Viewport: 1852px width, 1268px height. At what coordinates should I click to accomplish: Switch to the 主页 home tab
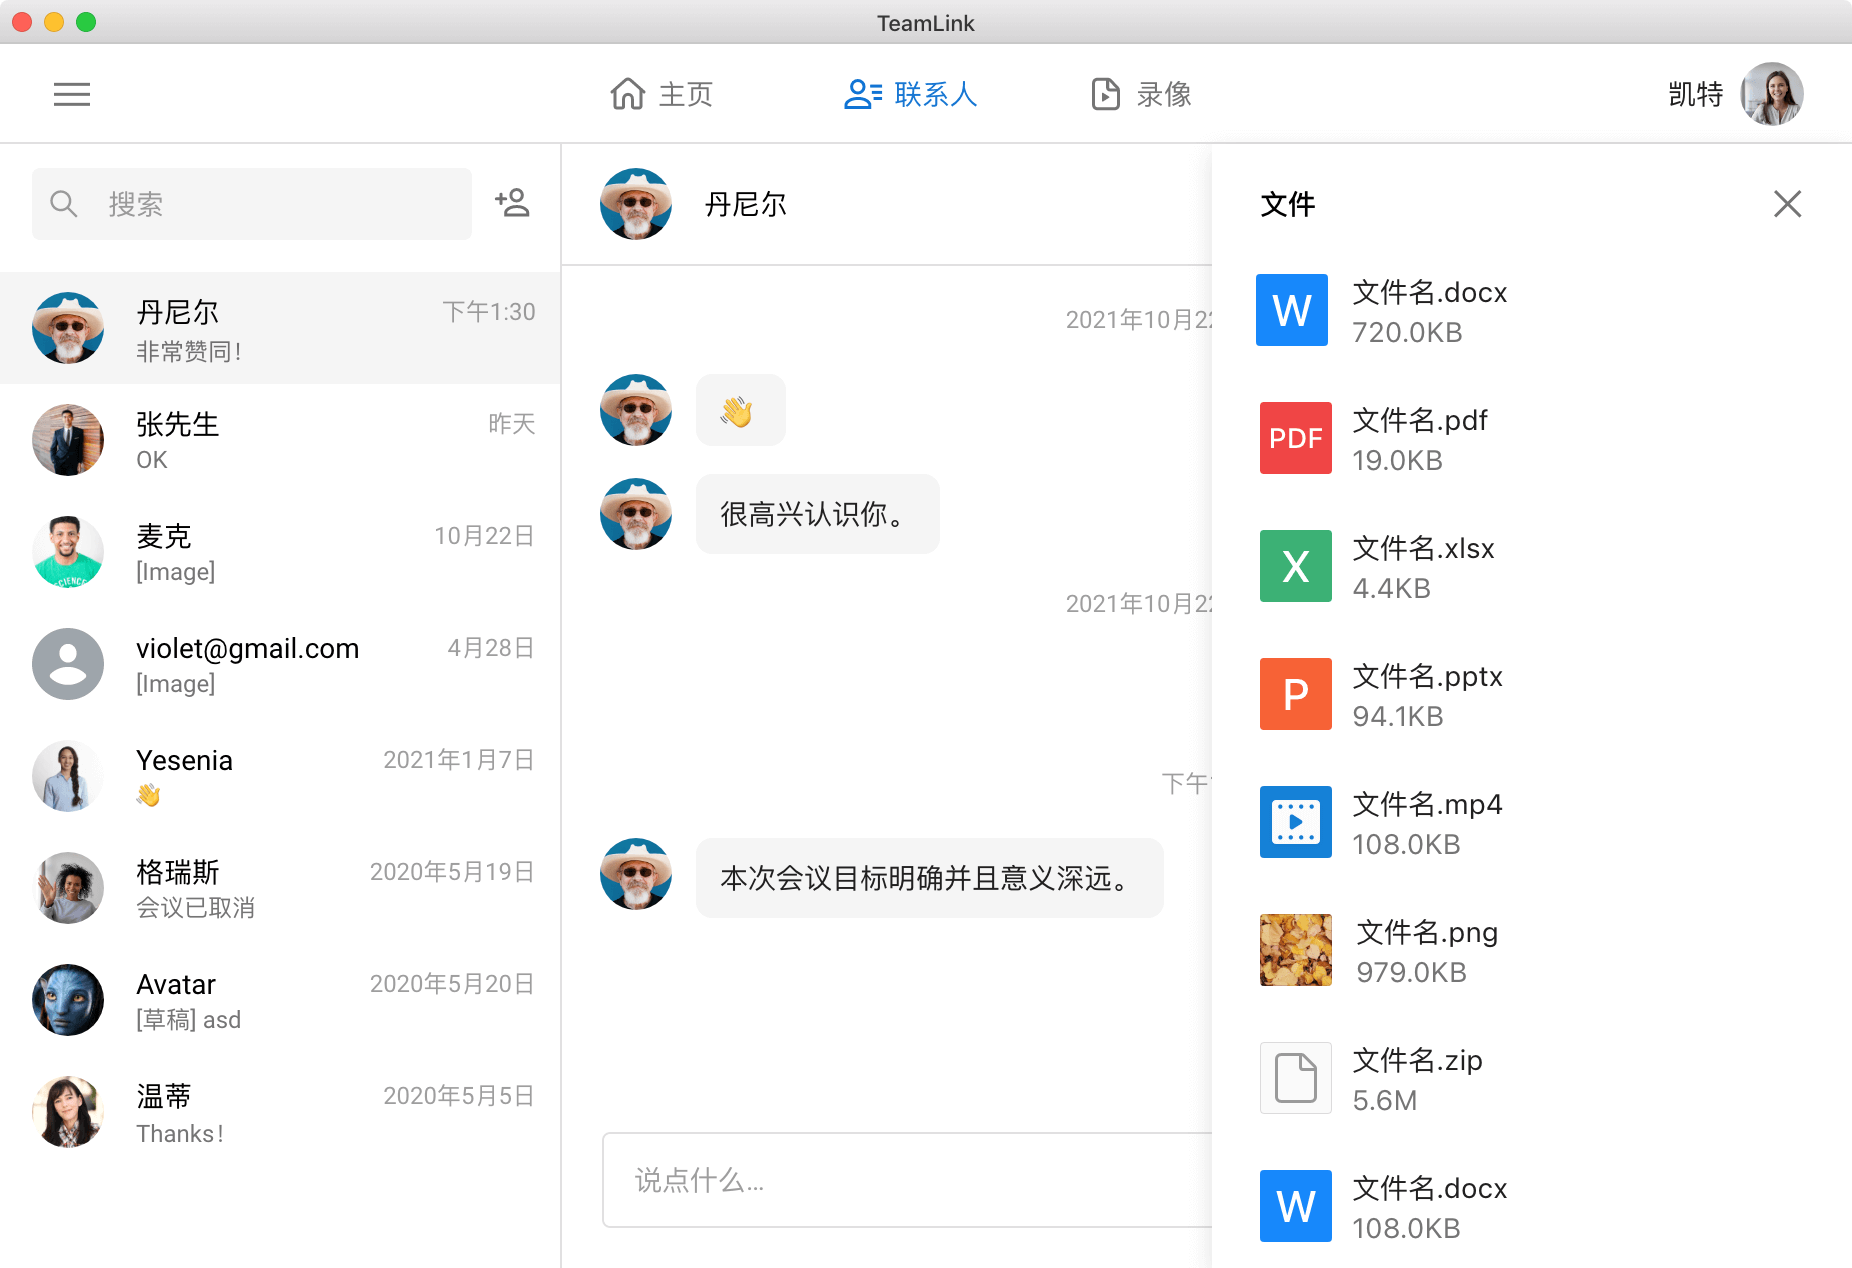(x=661, y=94)
